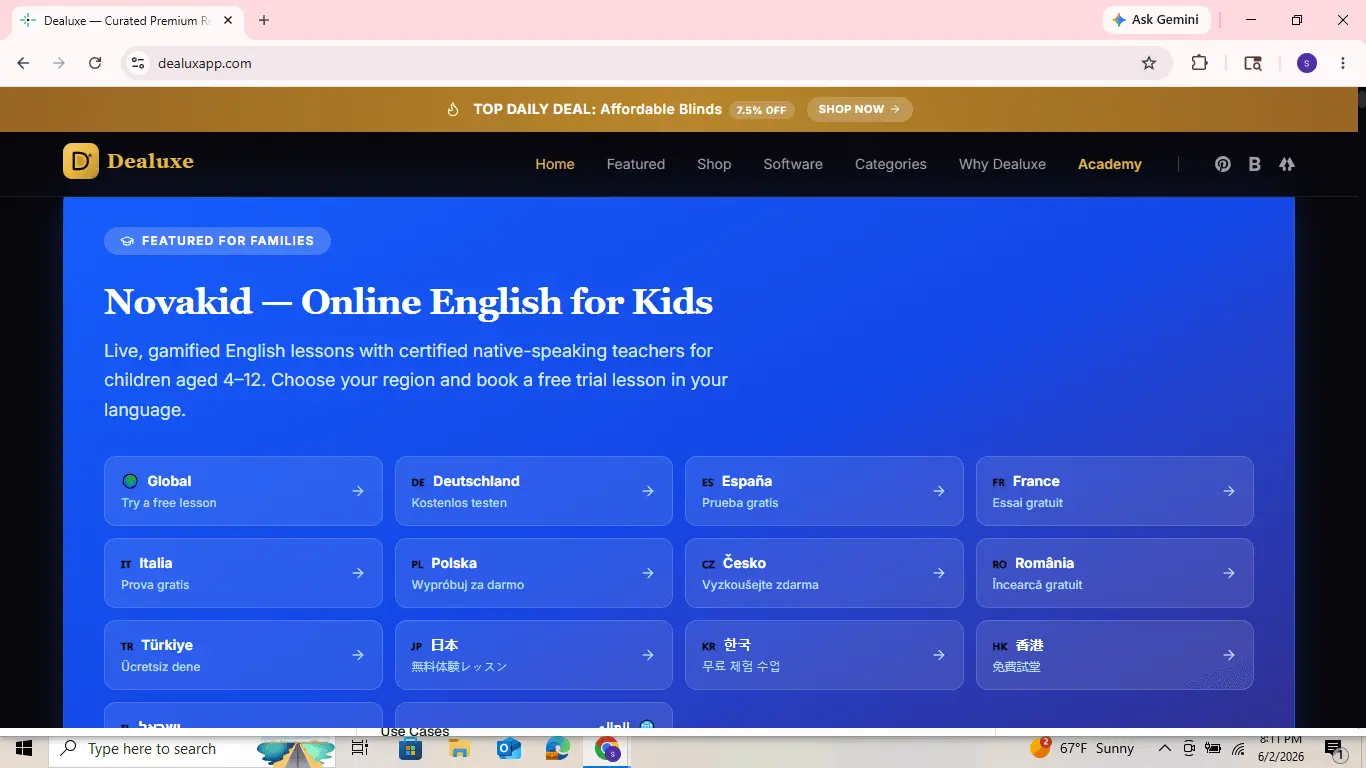Open the Global free lesson card
The image size is (1366, 768).
click(x=243, y=491)
